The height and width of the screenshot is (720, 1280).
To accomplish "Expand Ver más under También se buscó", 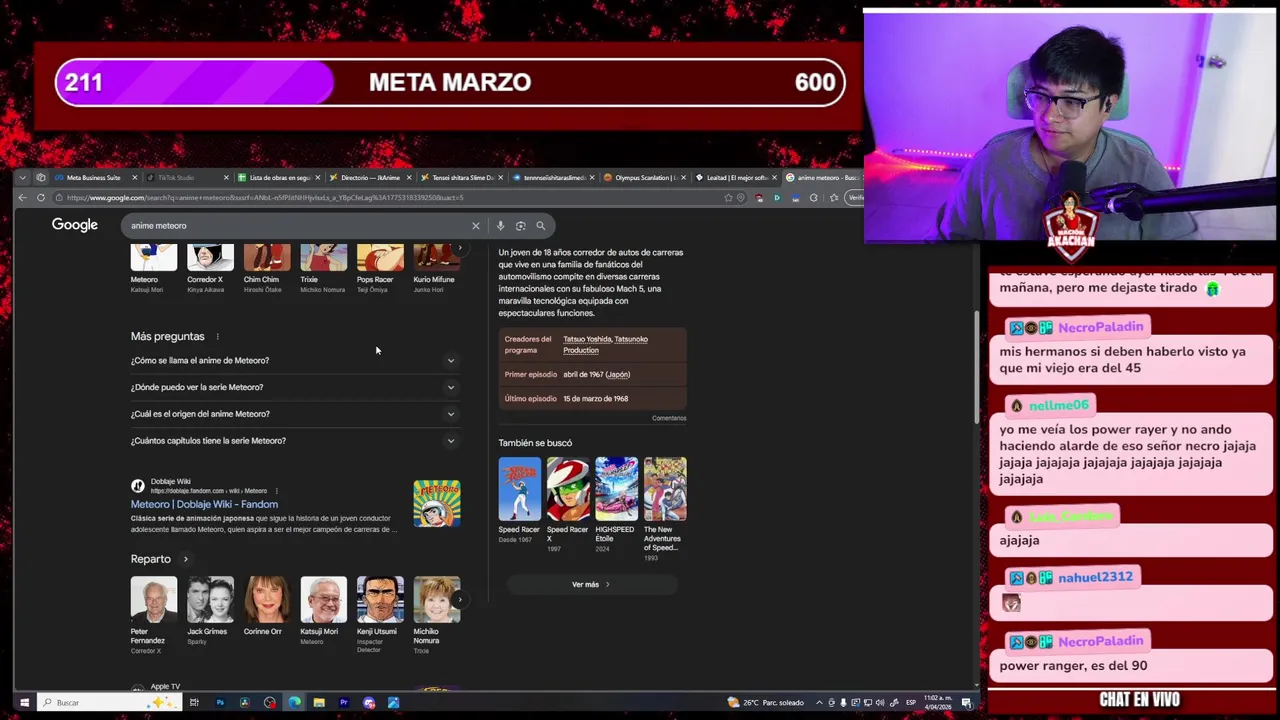I will (591, 585).
